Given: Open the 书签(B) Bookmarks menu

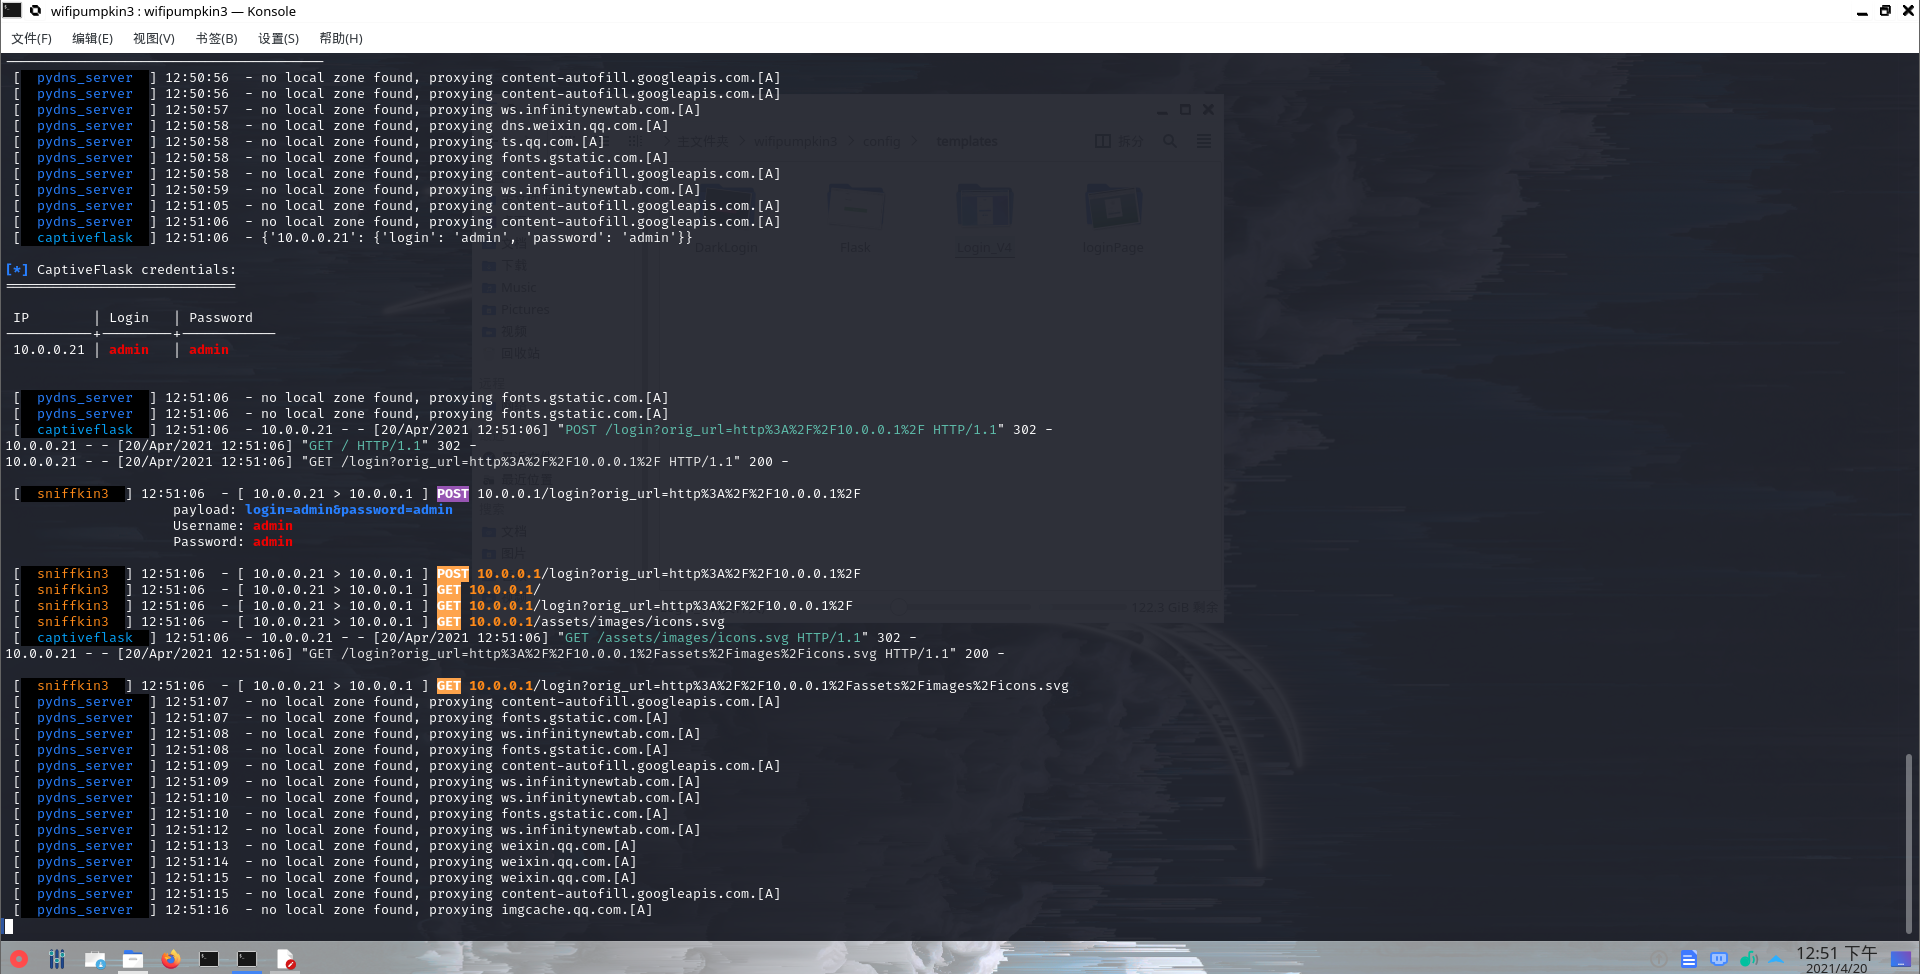Looking at the screenshot, I should pyautogui.click(x=216, y=38).
